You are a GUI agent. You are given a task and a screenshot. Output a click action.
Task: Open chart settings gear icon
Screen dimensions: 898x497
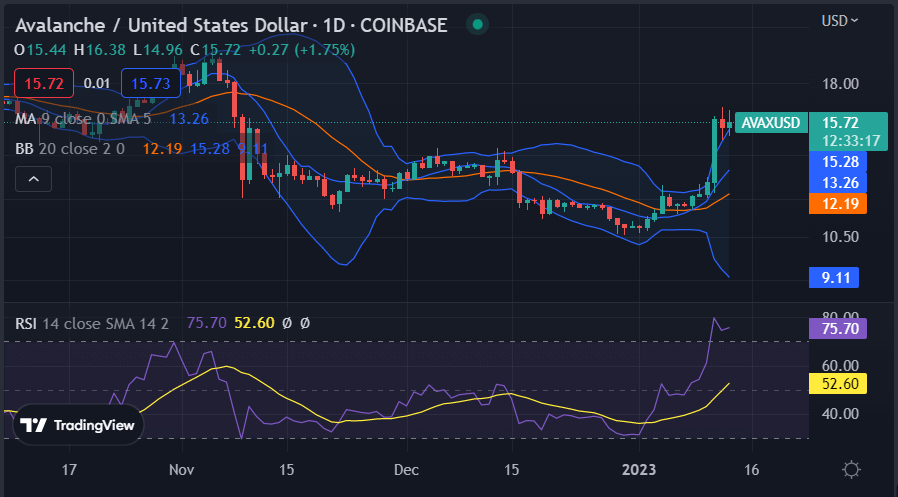(851, 470)
